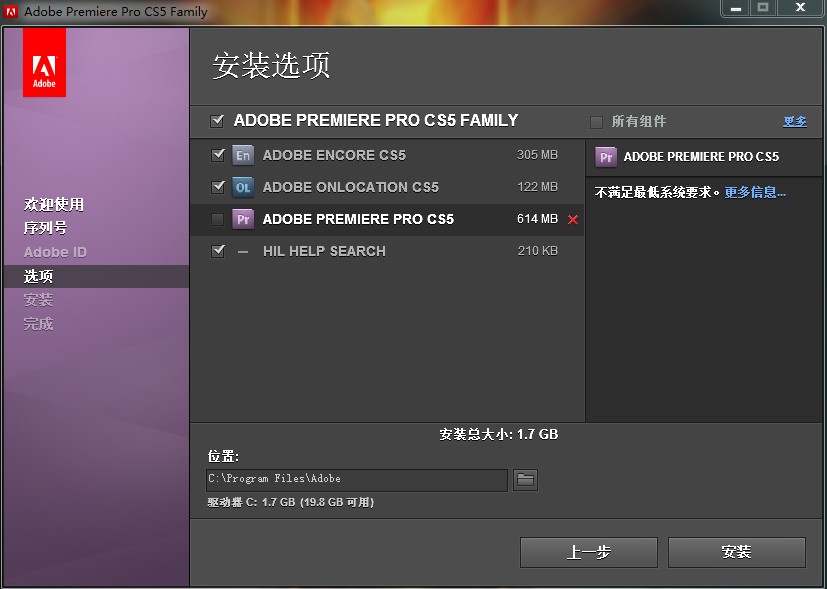Click the 安装总大小: 1.7 GB text

[498, 434]
